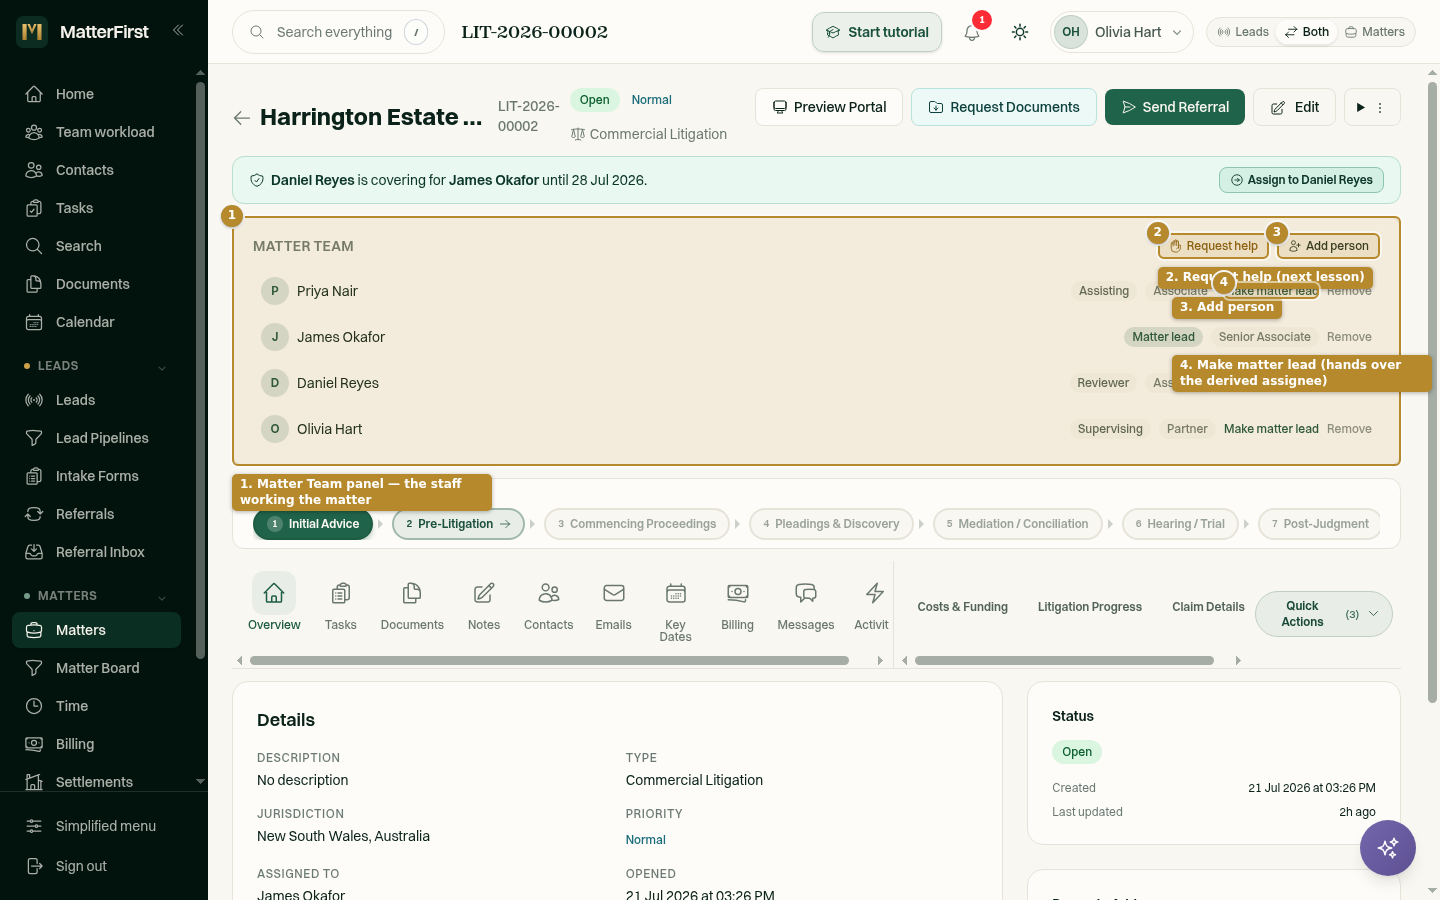Remove Olivia Hart from the team
The width and height of the screenshot is (1440, 900).
point(1349,429)
